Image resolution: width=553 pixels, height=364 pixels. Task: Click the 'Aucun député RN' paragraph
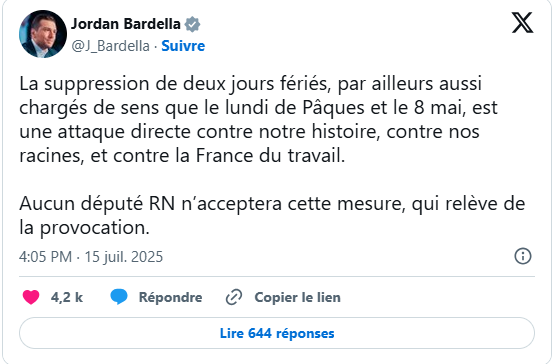[272, 216]
